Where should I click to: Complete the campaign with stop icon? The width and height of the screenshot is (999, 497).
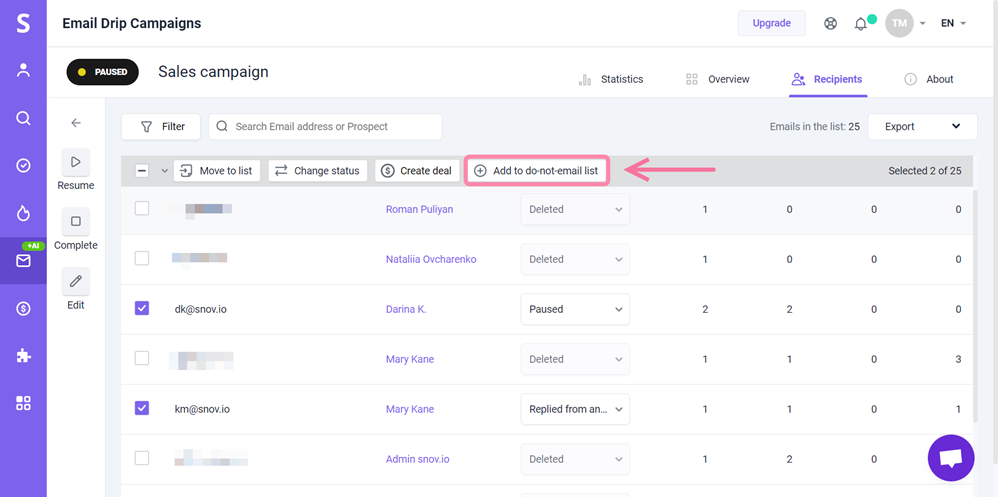tap(76, 221)
